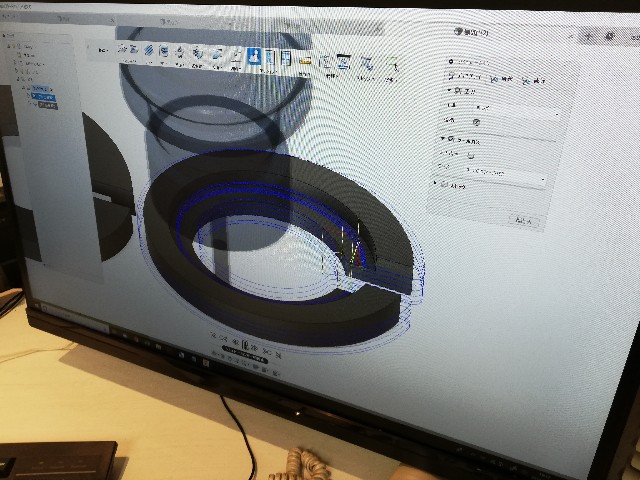Jump to start using the first player control
Screen dimensions: 640x480
[x=213, y=336]
